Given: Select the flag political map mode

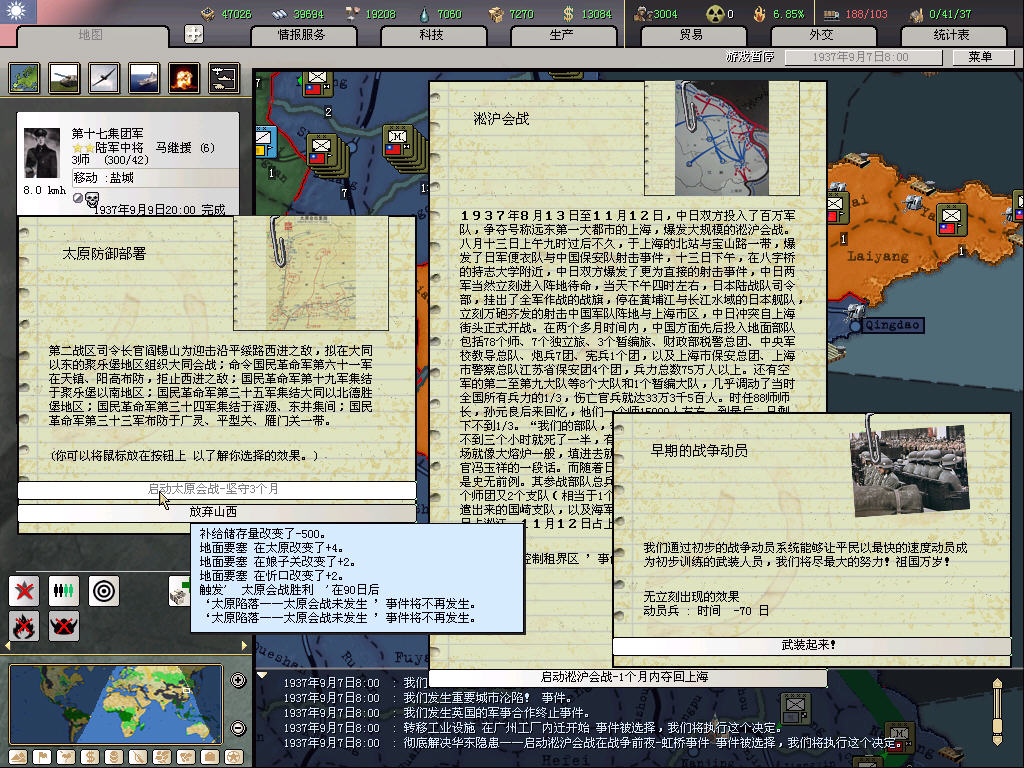Looking at the screenshot, I should (42, 757).
